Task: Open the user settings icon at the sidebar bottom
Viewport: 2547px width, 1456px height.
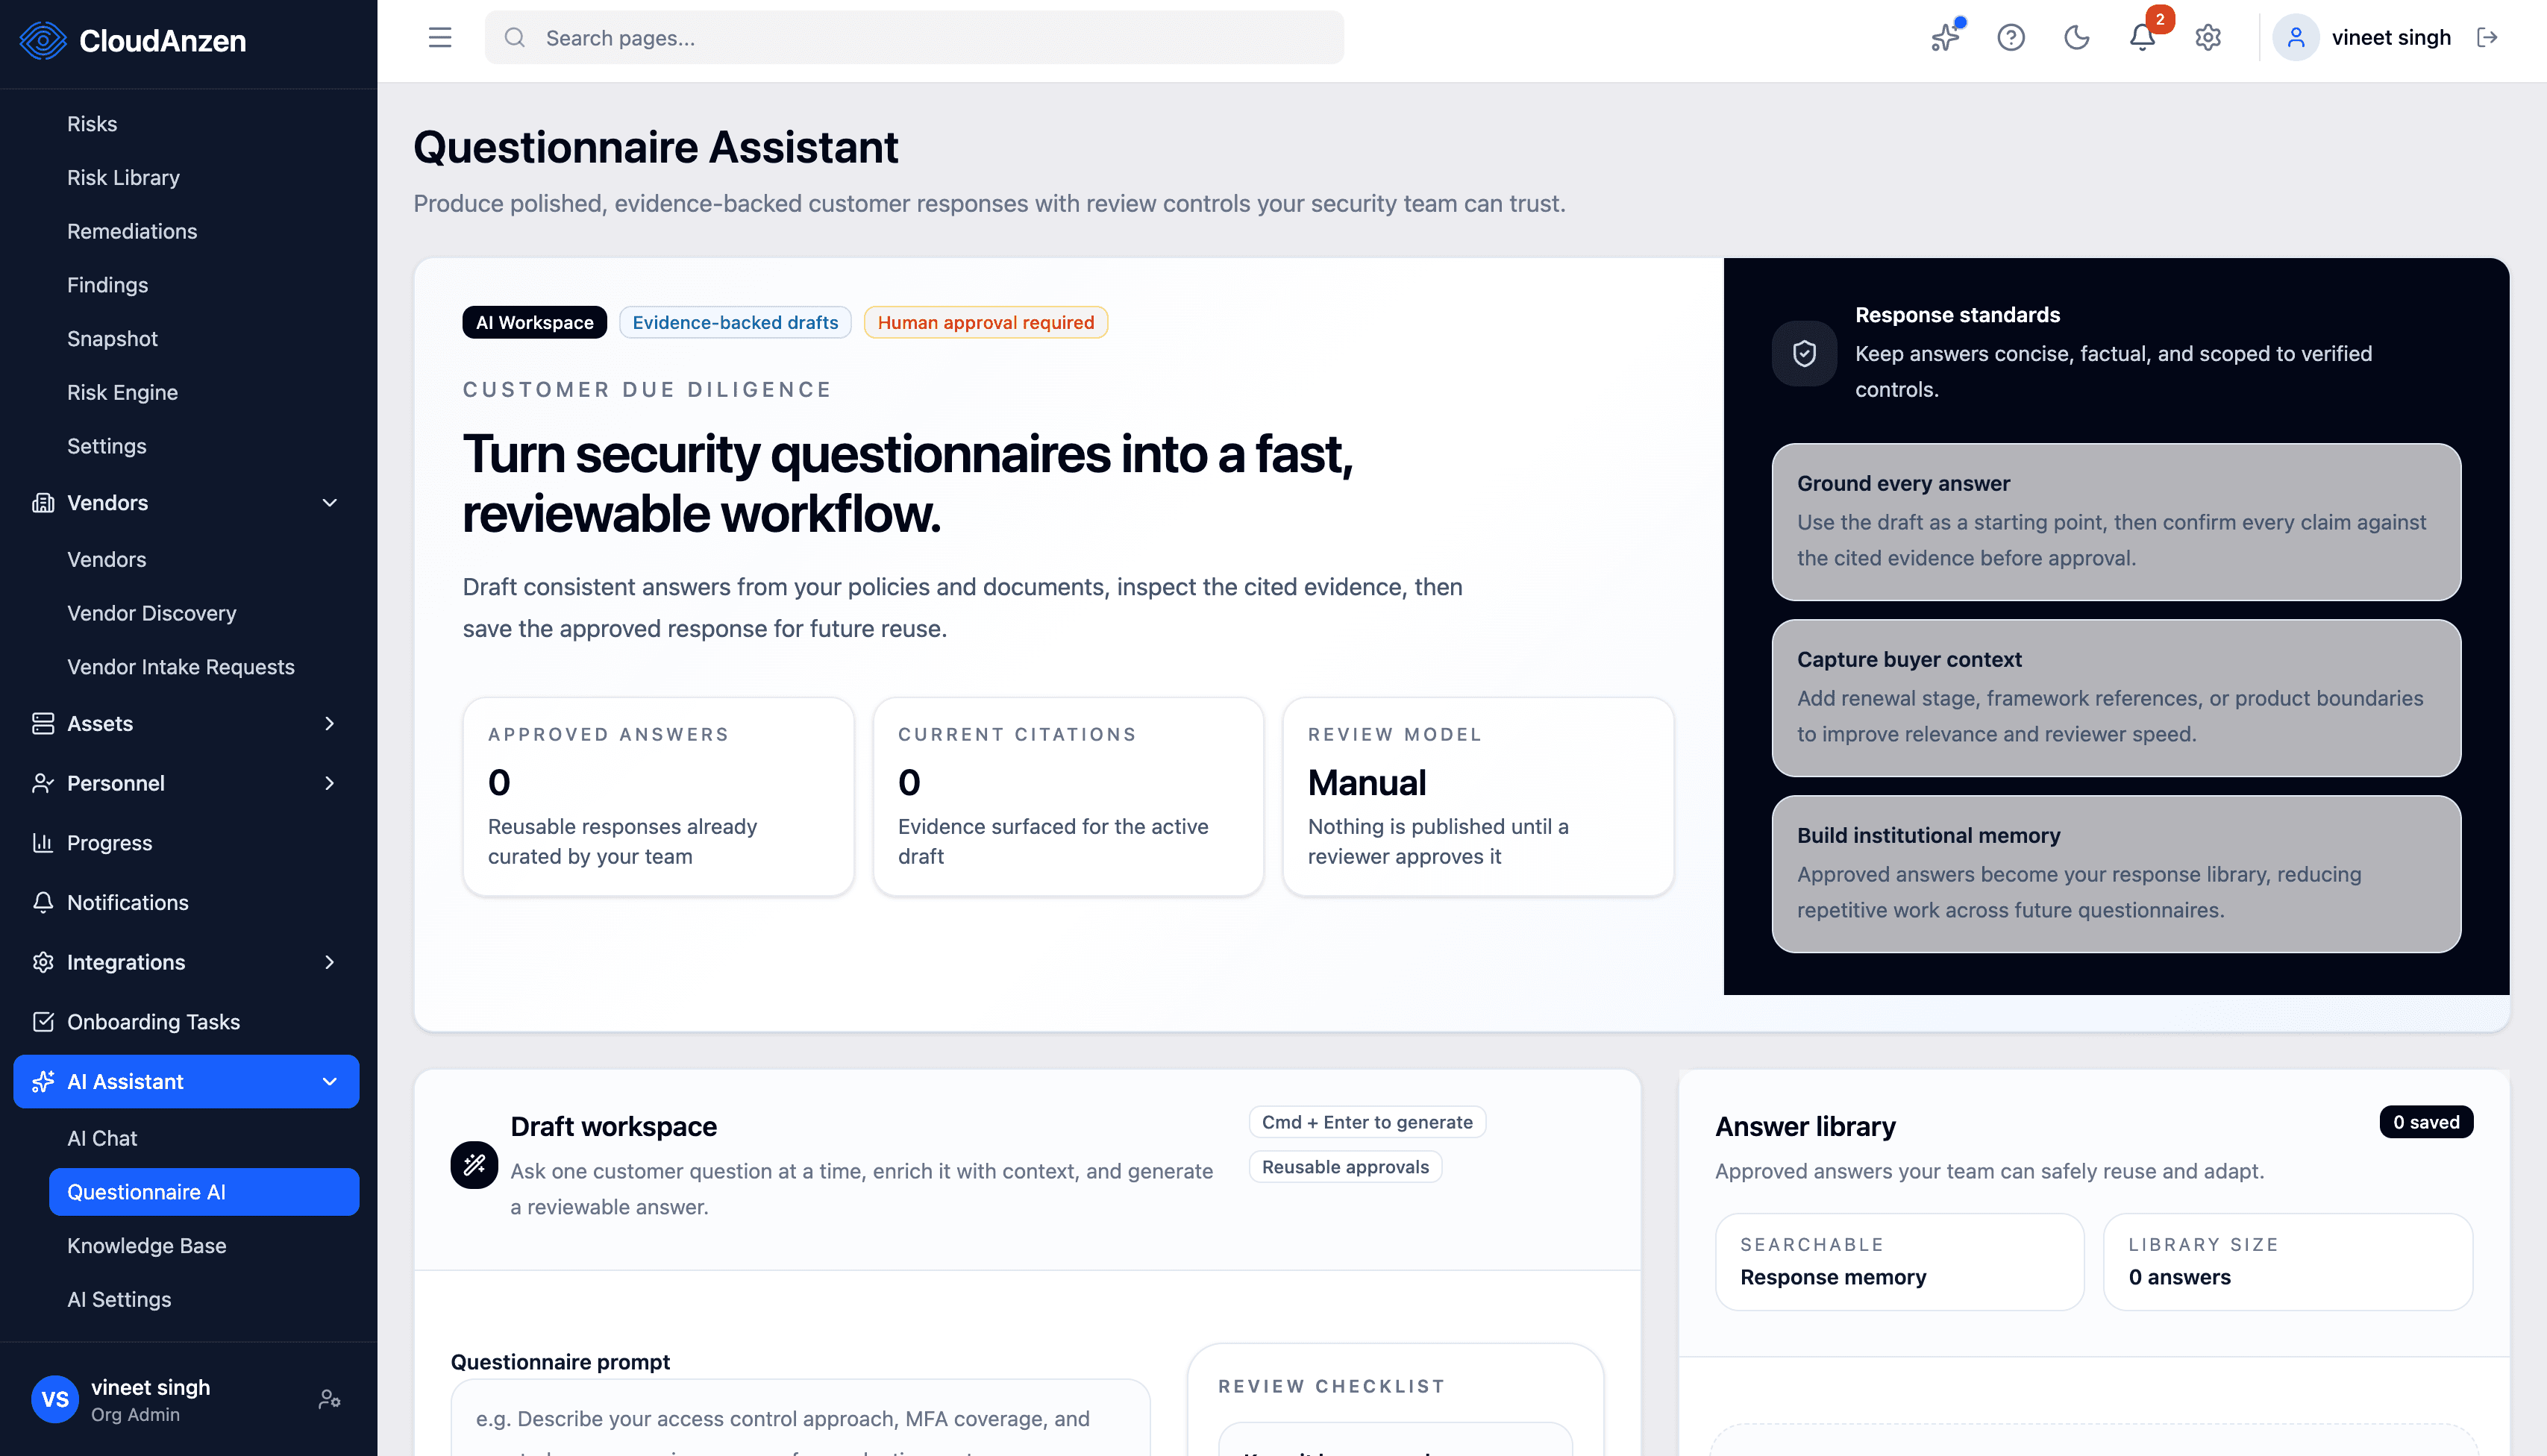Action: pyautogui.click(x=330, y=1399)
